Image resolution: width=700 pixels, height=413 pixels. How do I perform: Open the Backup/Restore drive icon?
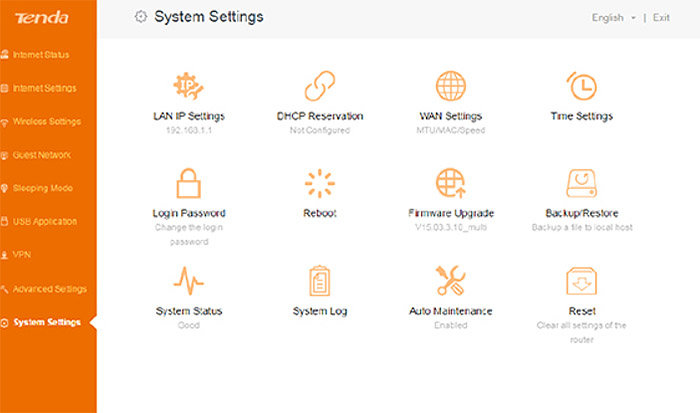pyautogui.click(x=582, y=183)
